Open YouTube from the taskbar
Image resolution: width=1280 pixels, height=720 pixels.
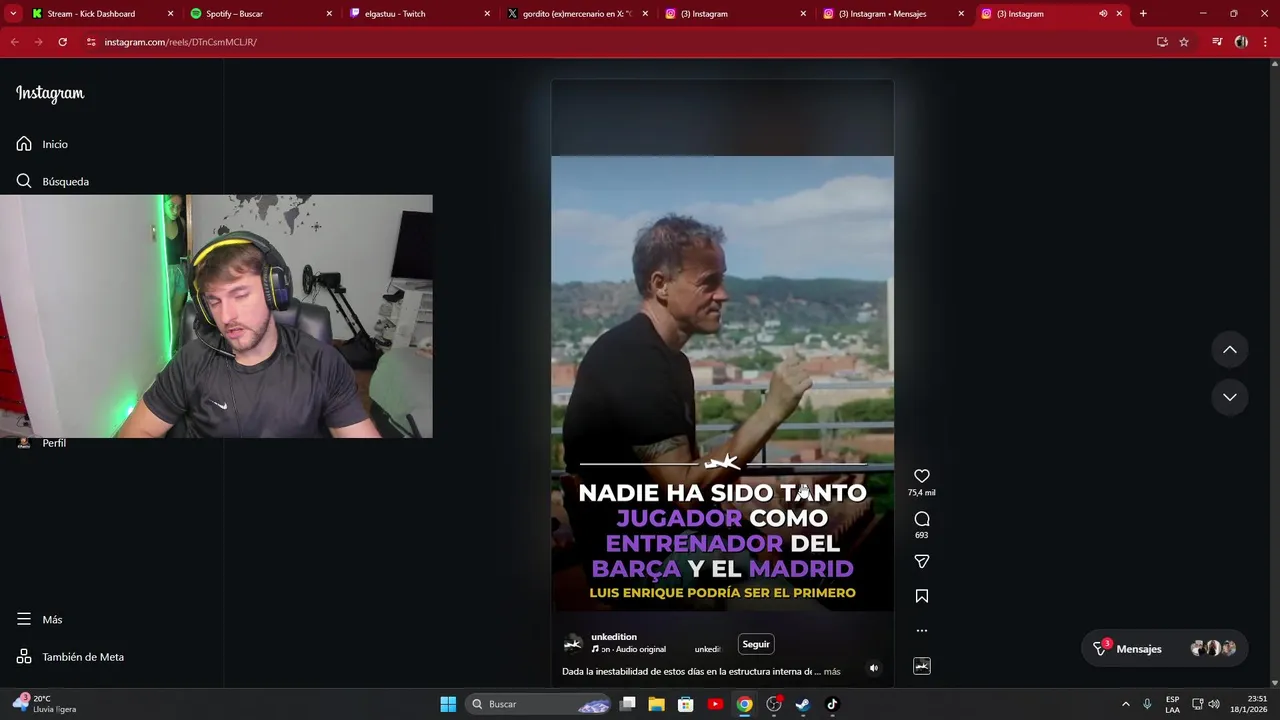point(715,704)
